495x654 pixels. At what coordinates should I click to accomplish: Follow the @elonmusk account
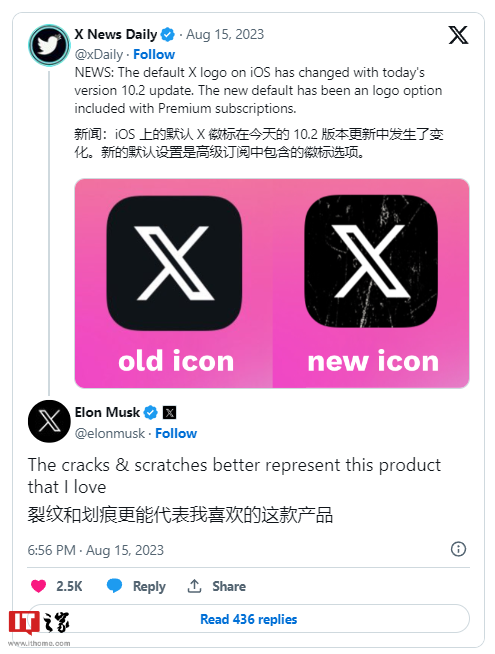point(176,433)
